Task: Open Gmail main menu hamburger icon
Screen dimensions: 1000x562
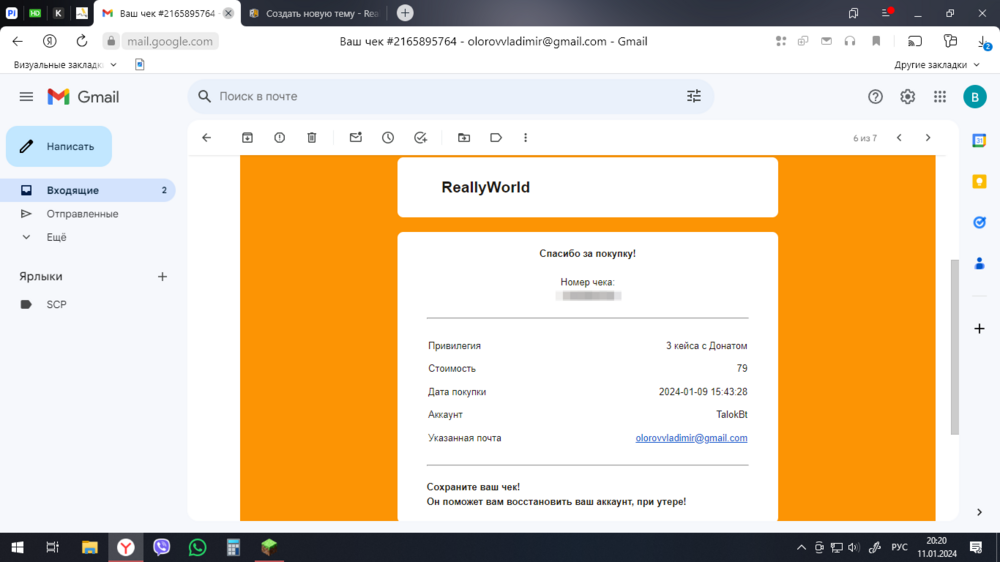Action: click(26, 97)
